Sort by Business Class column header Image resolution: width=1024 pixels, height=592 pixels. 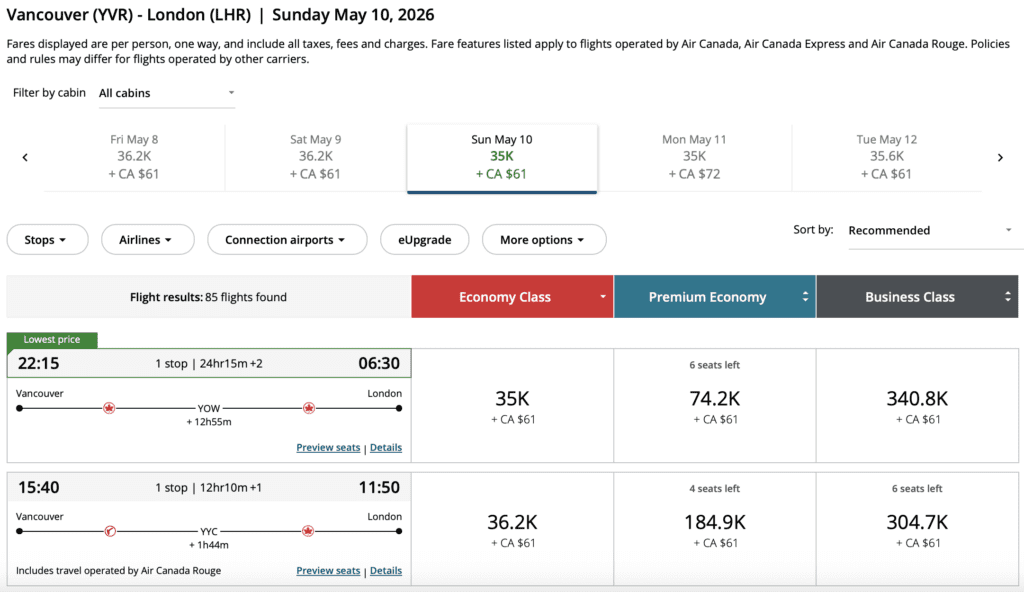[917, 297]
